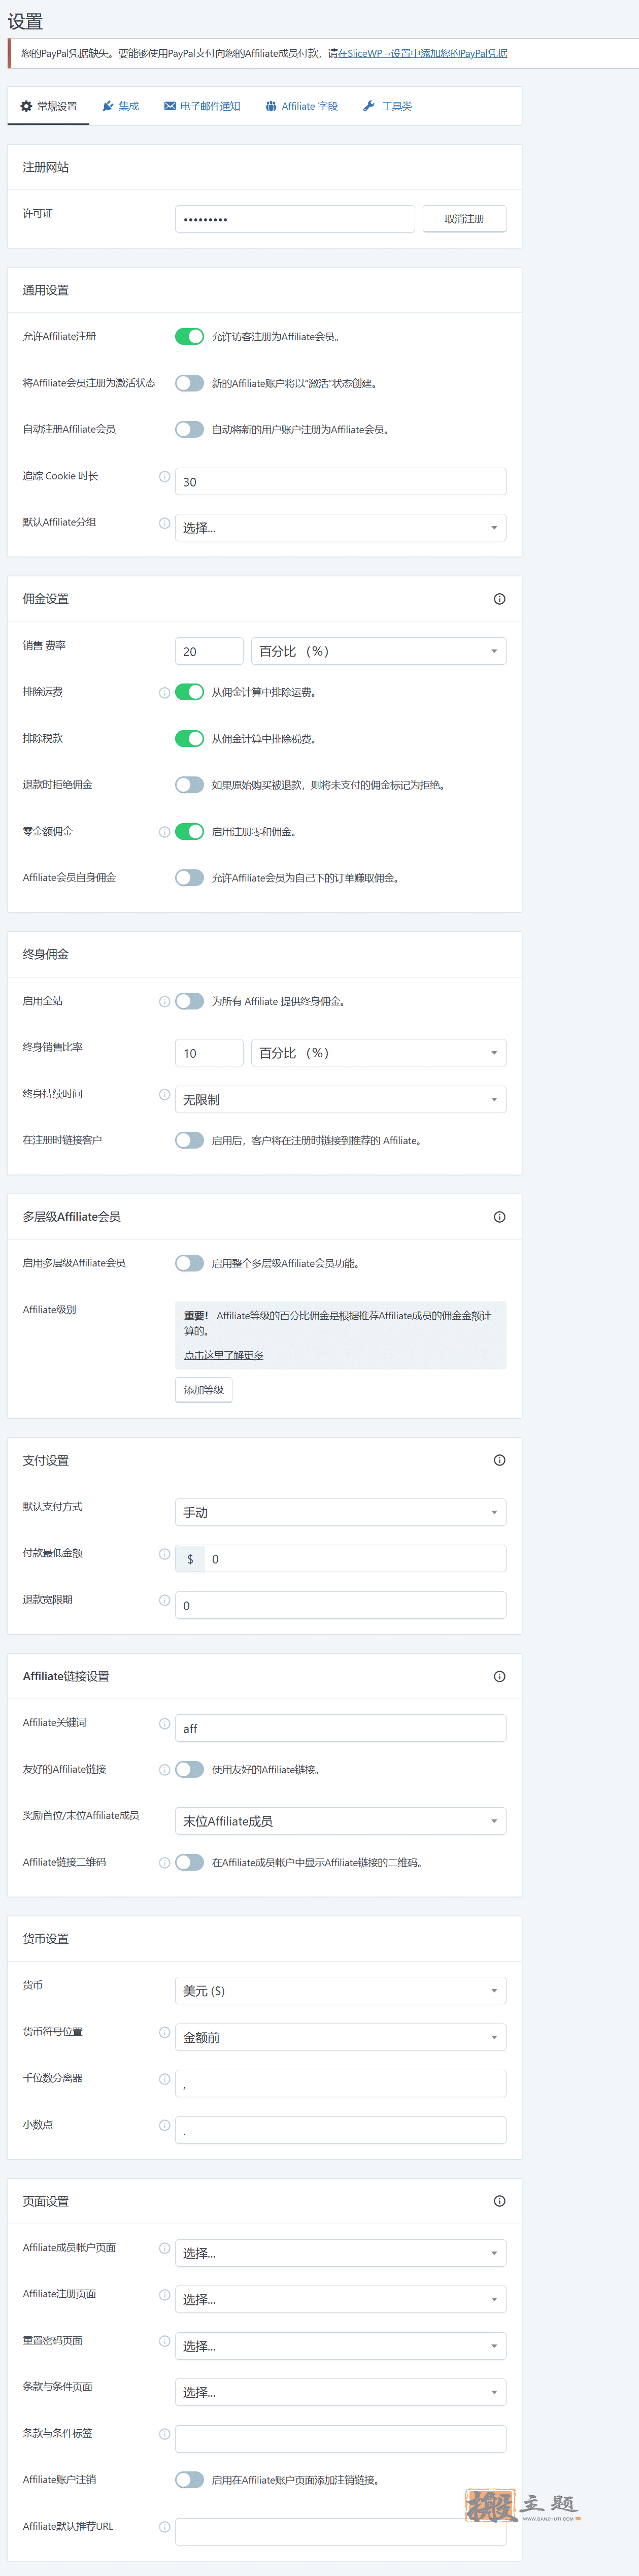Click info icon beside 重置密码页面
639x2576 pixels.
point(164,2341)
